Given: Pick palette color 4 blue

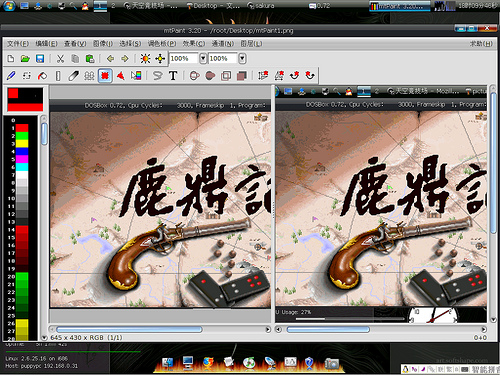Looking at the screenshot, I should click(22, 151).
